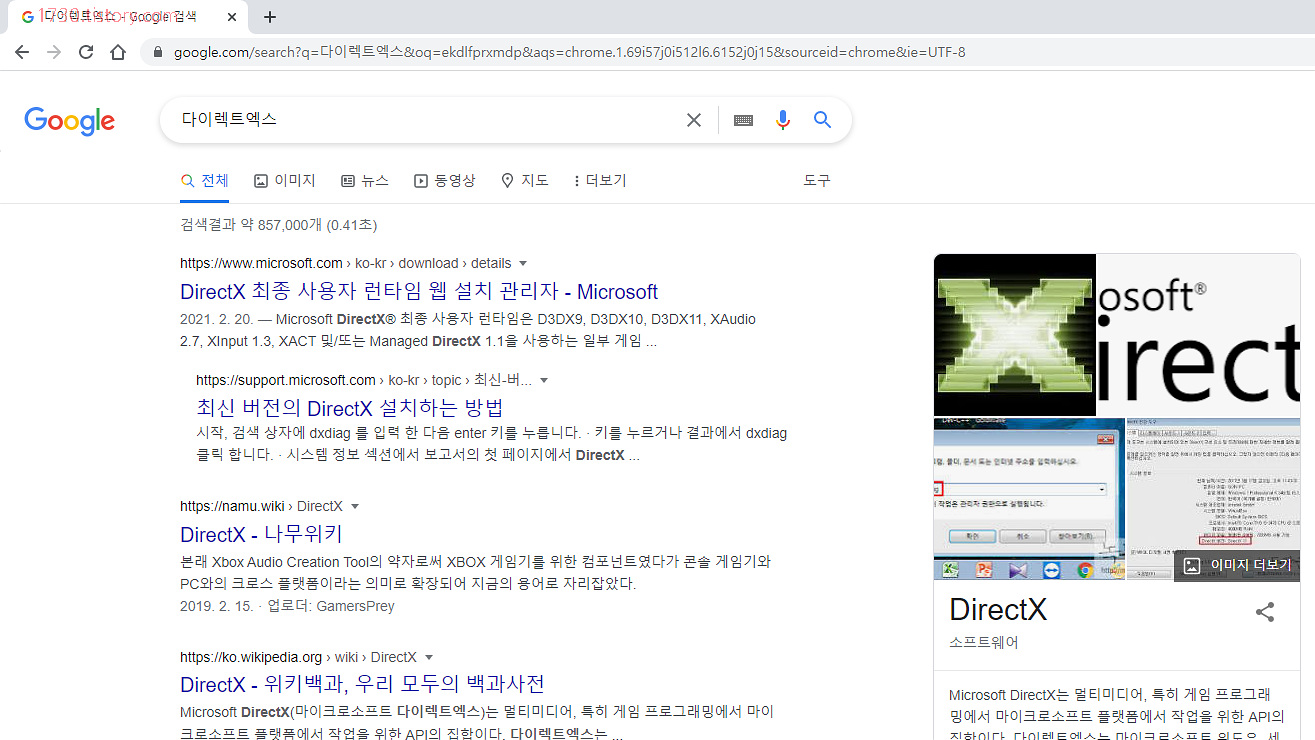
Task: Switch to the 뉴스 tab
Action: point(365,181)
